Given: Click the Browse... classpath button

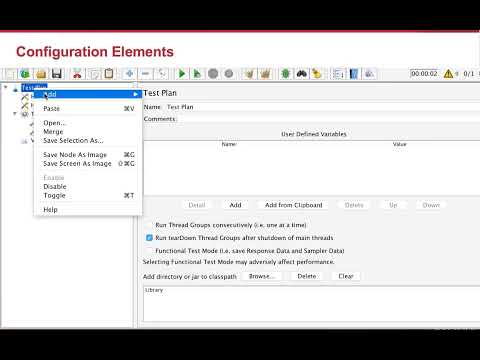Looking at the screenshot, I should point(261,276).
